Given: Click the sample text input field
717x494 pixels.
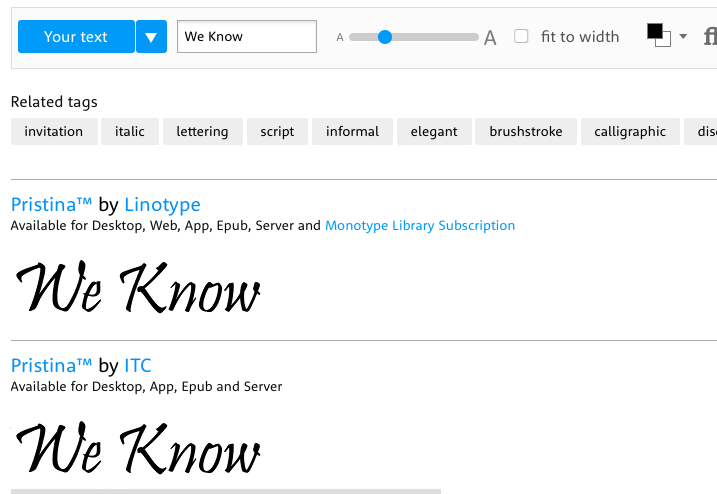Looking at the screenshot, I should (247, 37).
